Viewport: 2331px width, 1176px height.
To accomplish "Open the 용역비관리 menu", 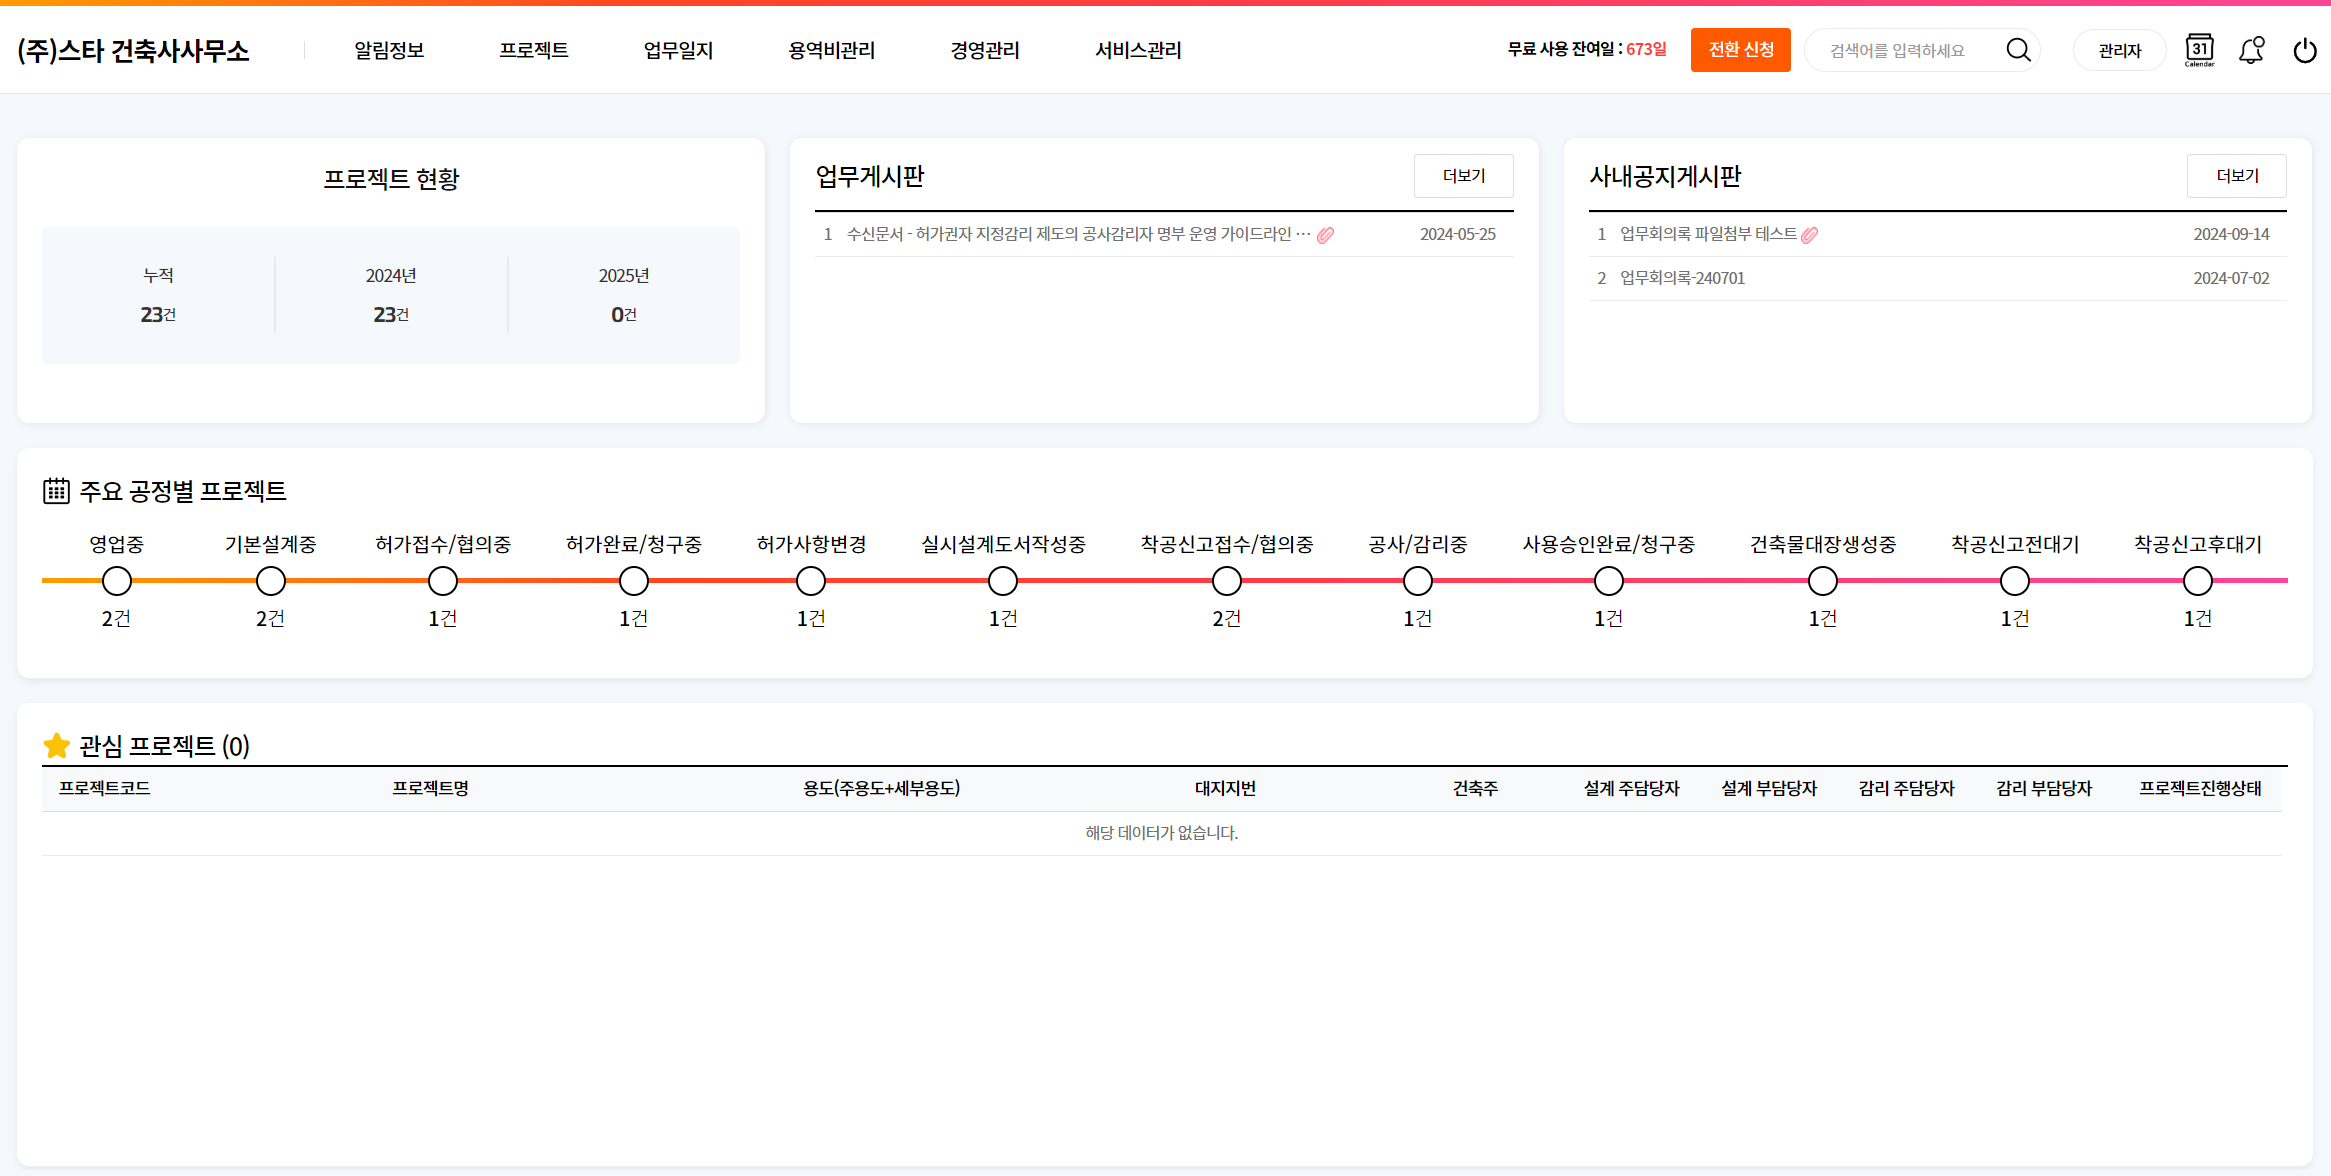I will click(x=831, y=50).
